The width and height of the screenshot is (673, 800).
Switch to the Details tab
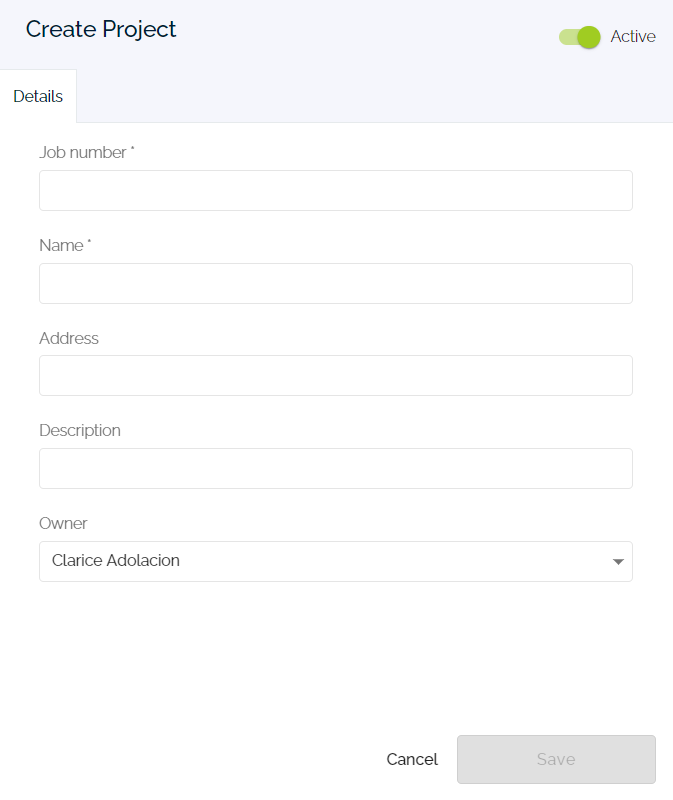pos(38,96)
